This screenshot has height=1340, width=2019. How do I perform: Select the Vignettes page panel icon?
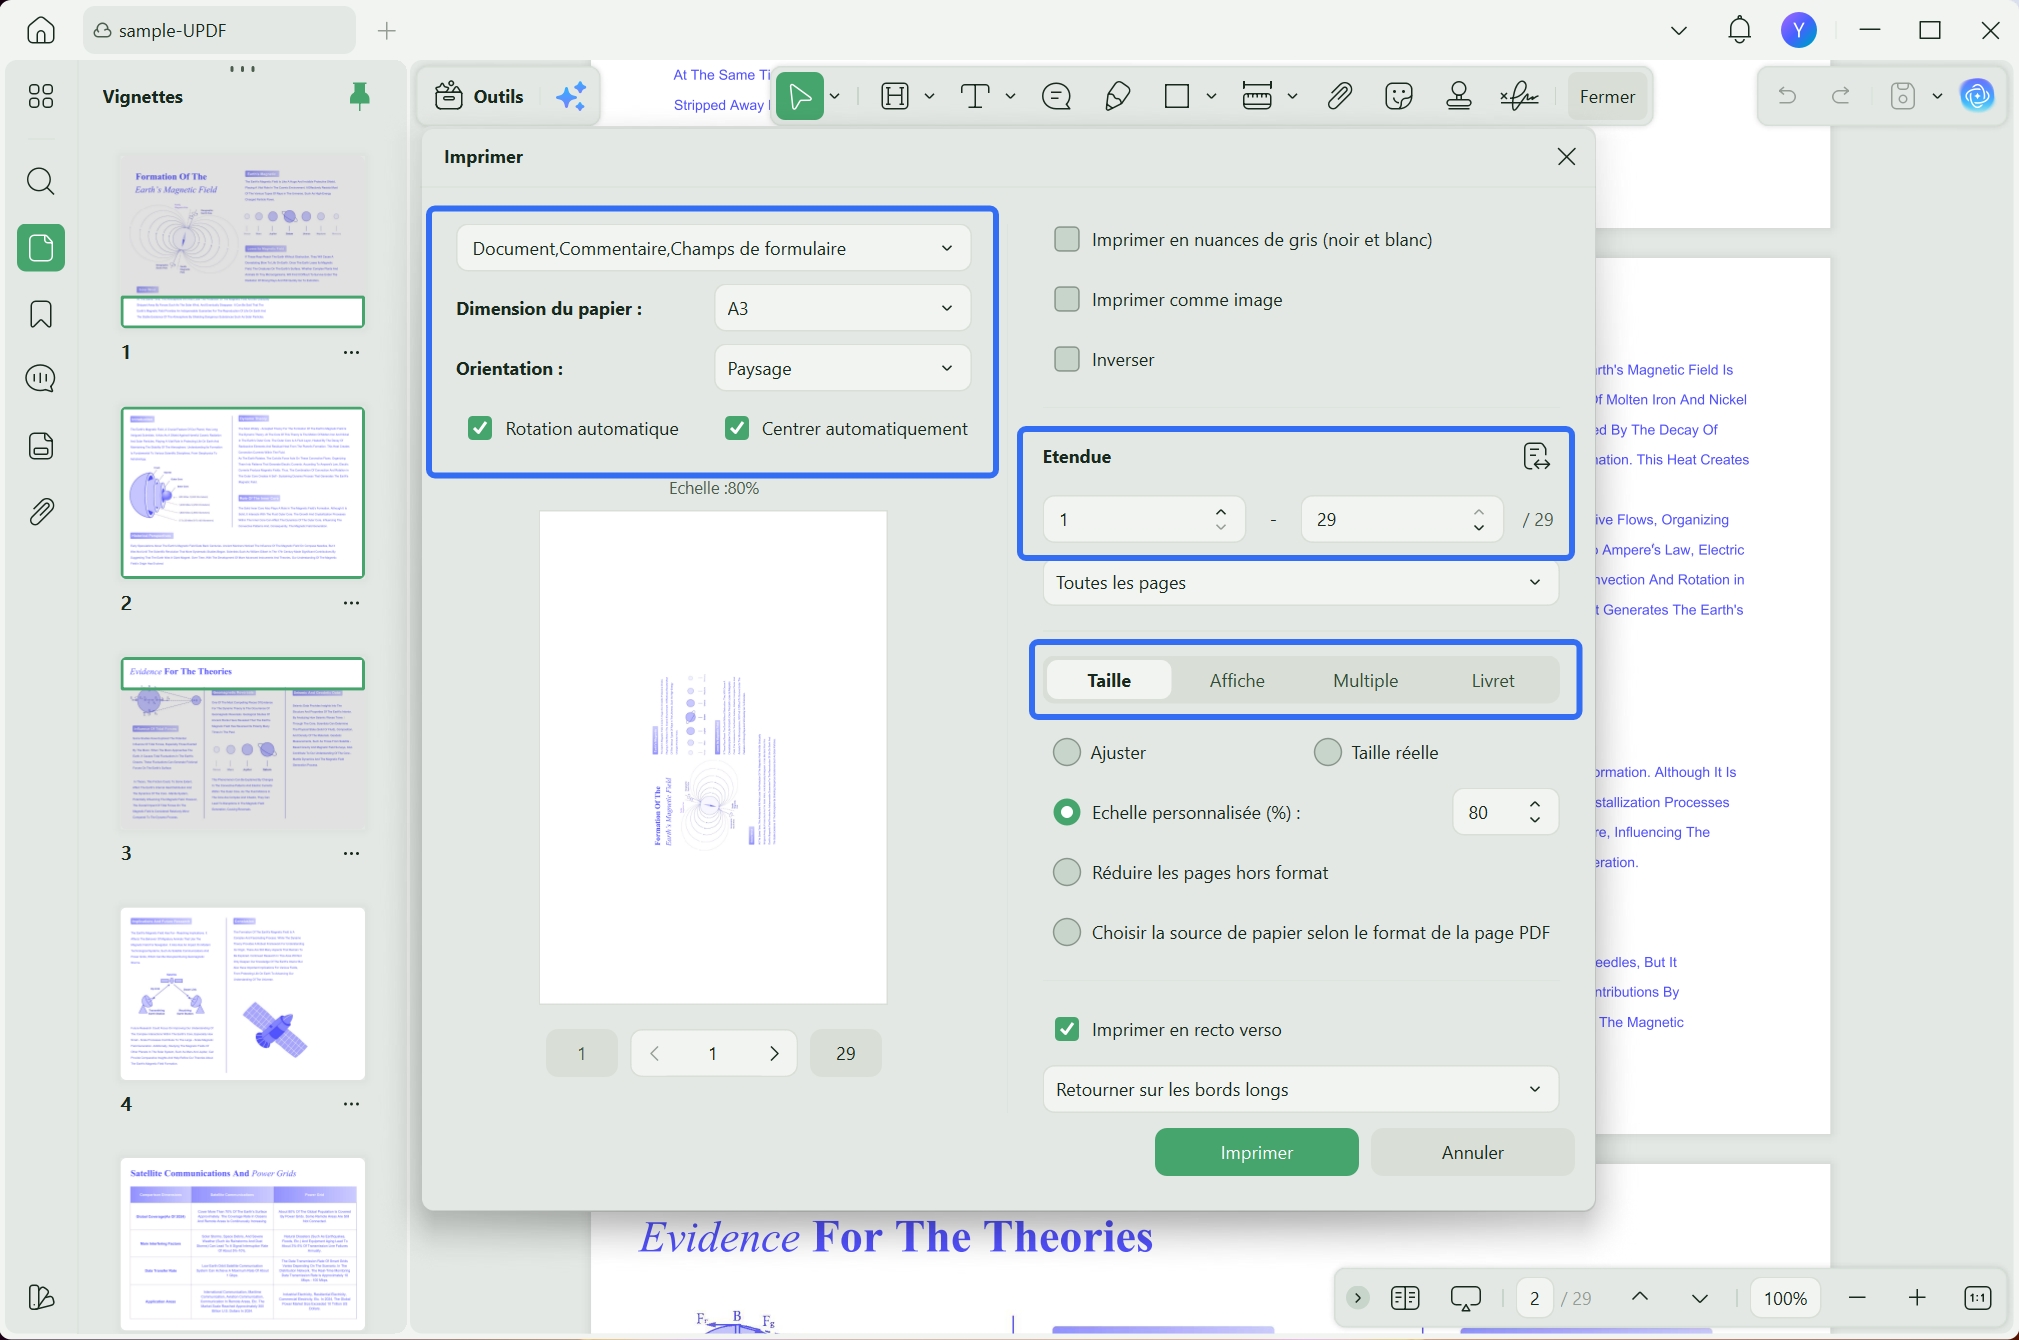tap(41, 247)
